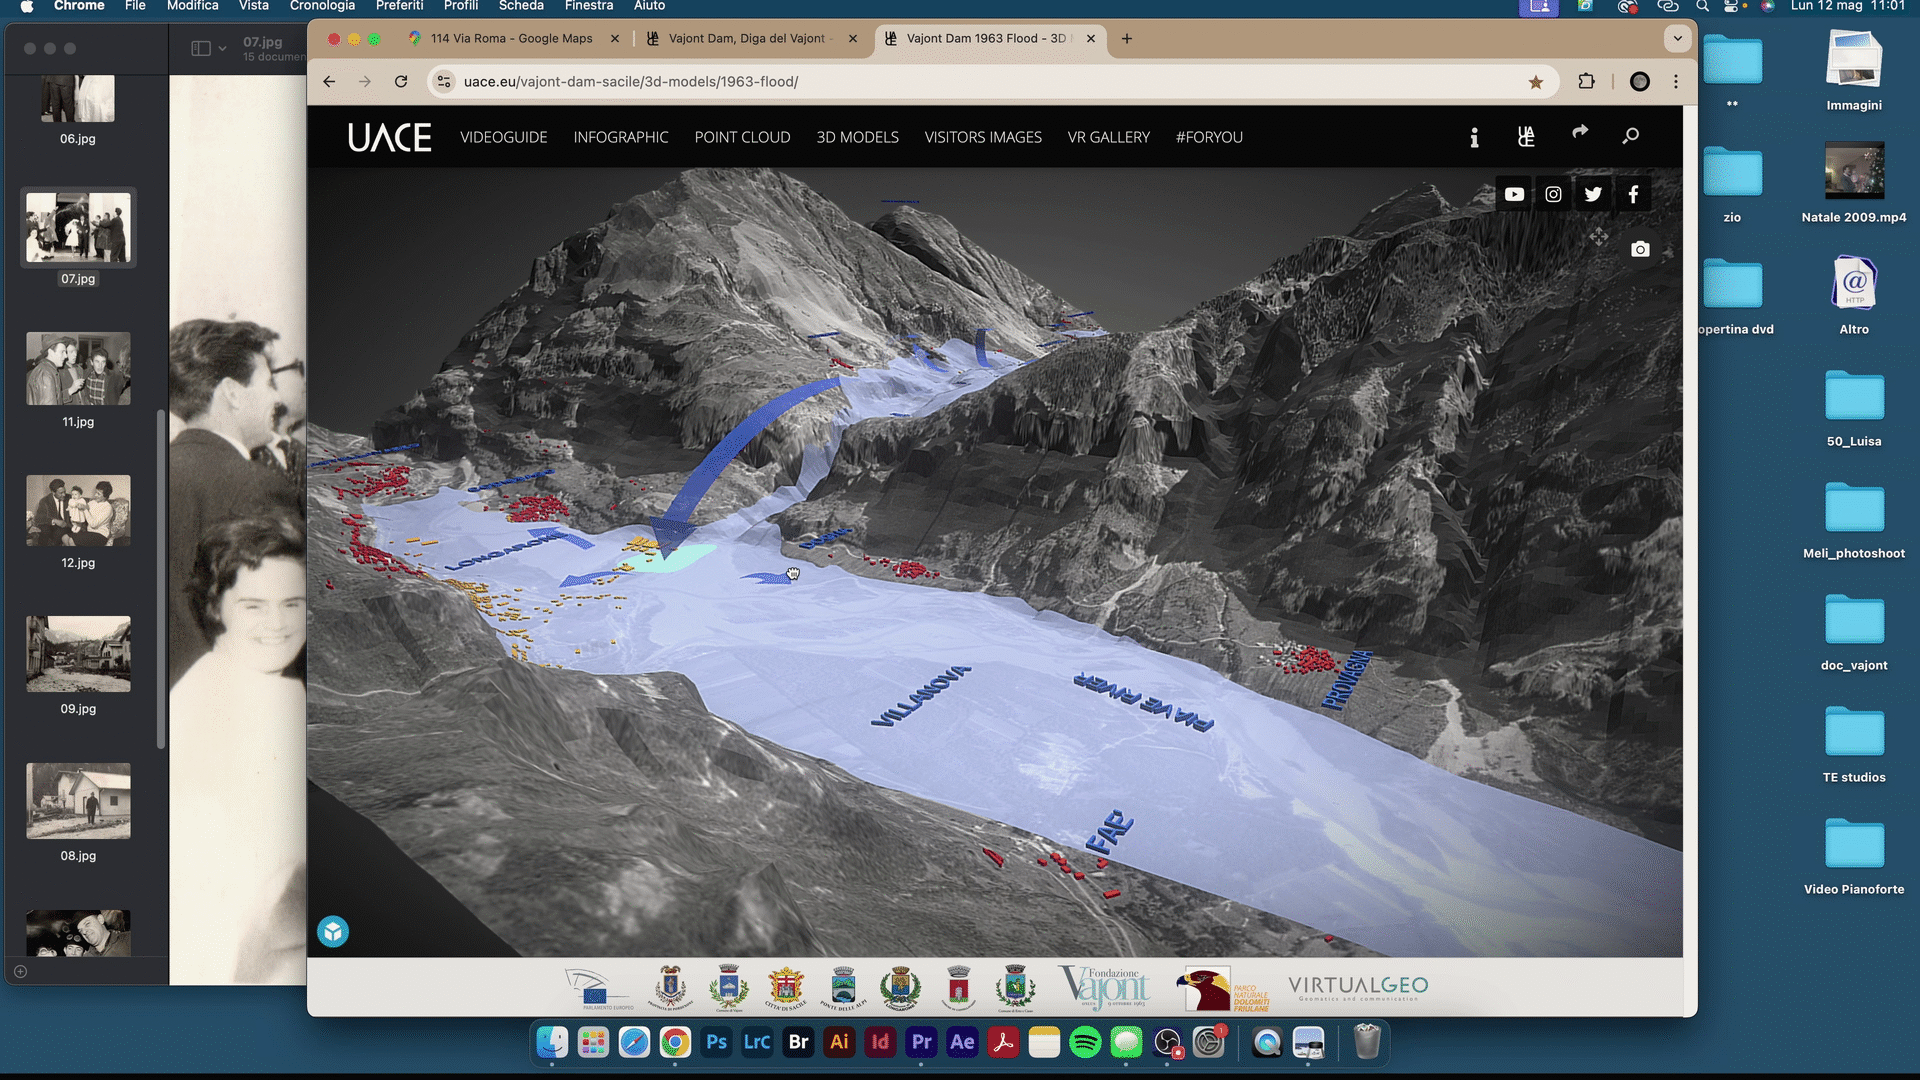Click the Twitter bird icon

tap(1593, 194)
